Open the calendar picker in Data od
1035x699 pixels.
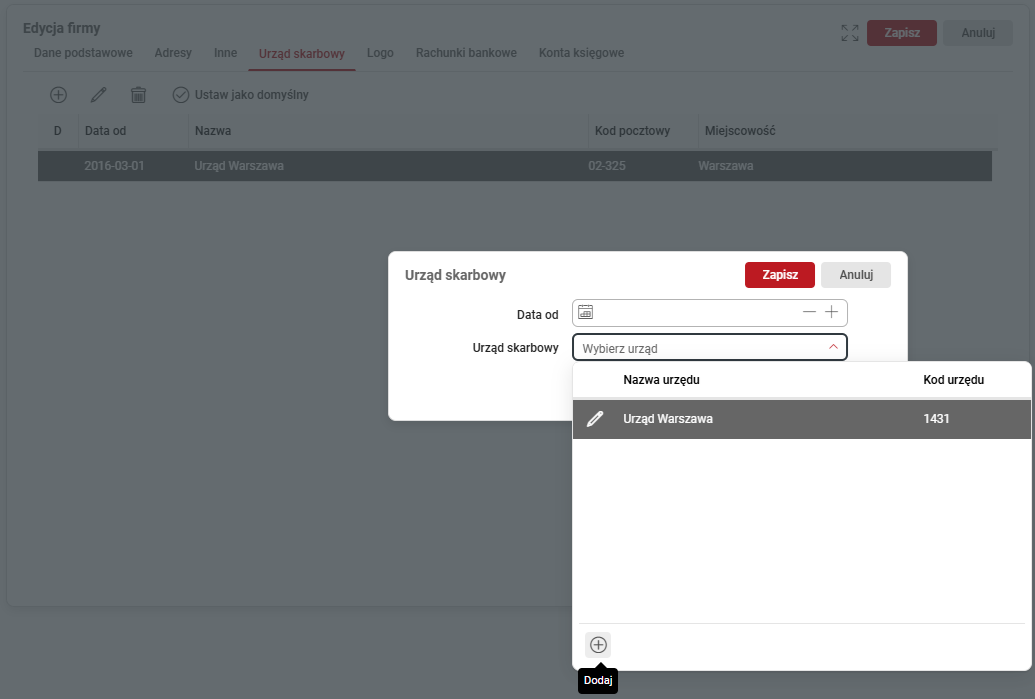[586, 312]
